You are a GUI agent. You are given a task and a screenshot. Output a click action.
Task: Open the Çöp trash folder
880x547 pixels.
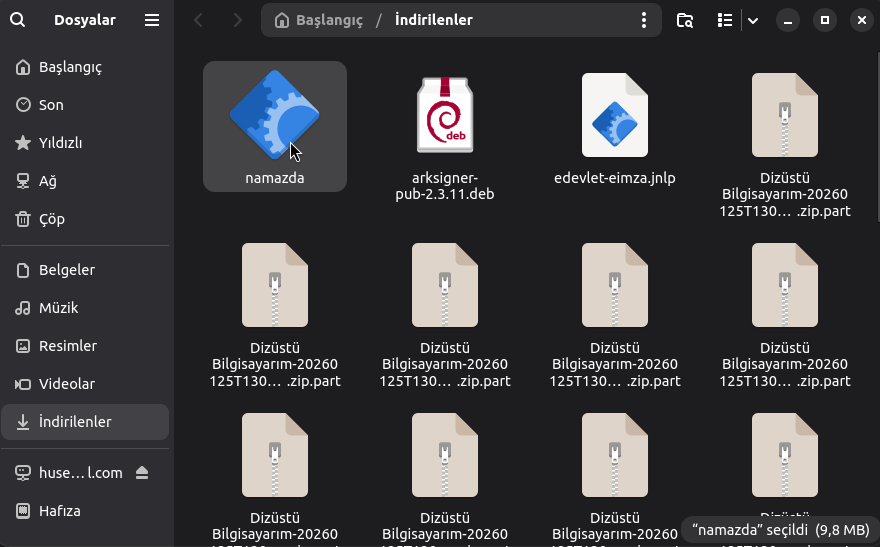pos(50,219)
